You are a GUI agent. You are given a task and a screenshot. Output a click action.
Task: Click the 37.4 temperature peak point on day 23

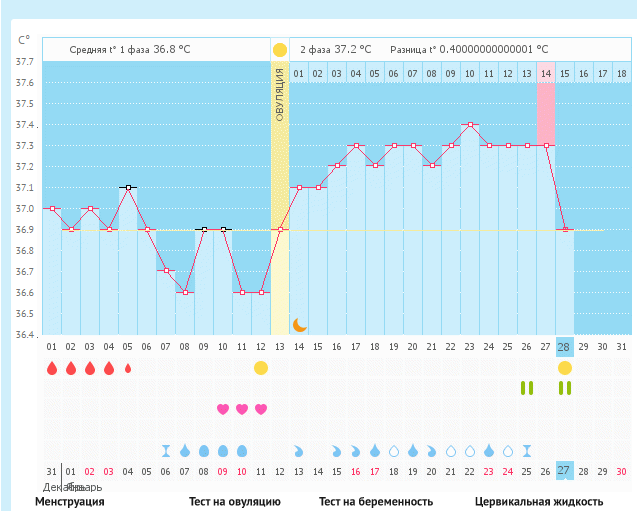[x=470, y=125]
